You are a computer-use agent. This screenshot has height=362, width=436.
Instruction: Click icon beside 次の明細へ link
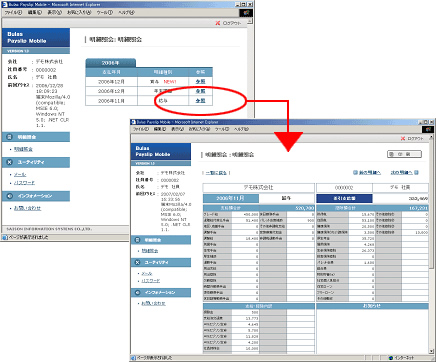(x=416, y=173)
